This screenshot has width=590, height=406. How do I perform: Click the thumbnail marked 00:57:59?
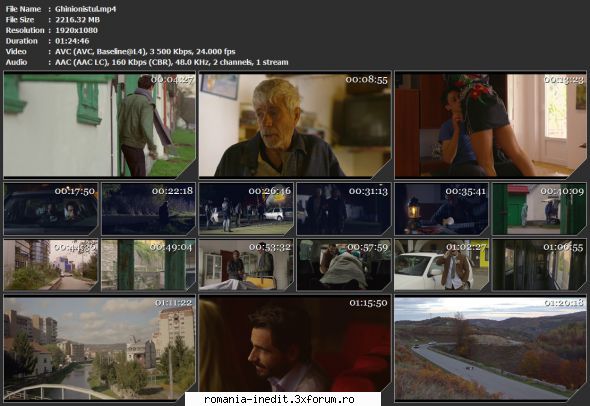click(344, 265)
